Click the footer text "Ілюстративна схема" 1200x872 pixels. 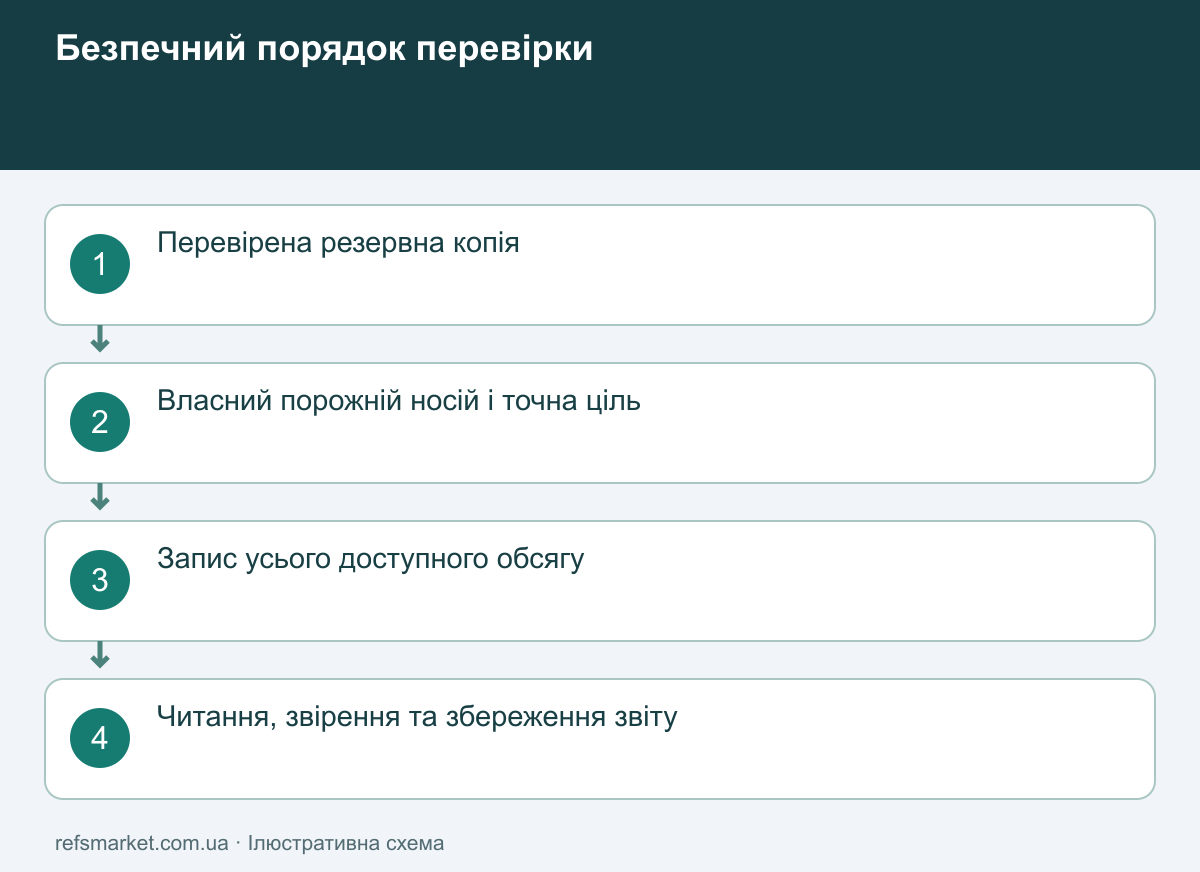346,843
